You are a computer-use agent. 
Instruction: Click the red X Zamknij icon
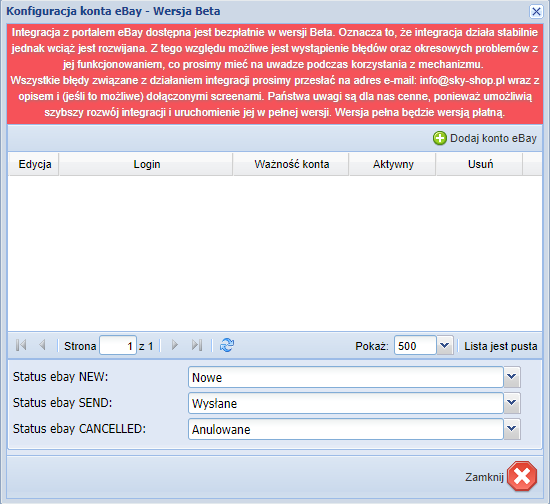522,476
